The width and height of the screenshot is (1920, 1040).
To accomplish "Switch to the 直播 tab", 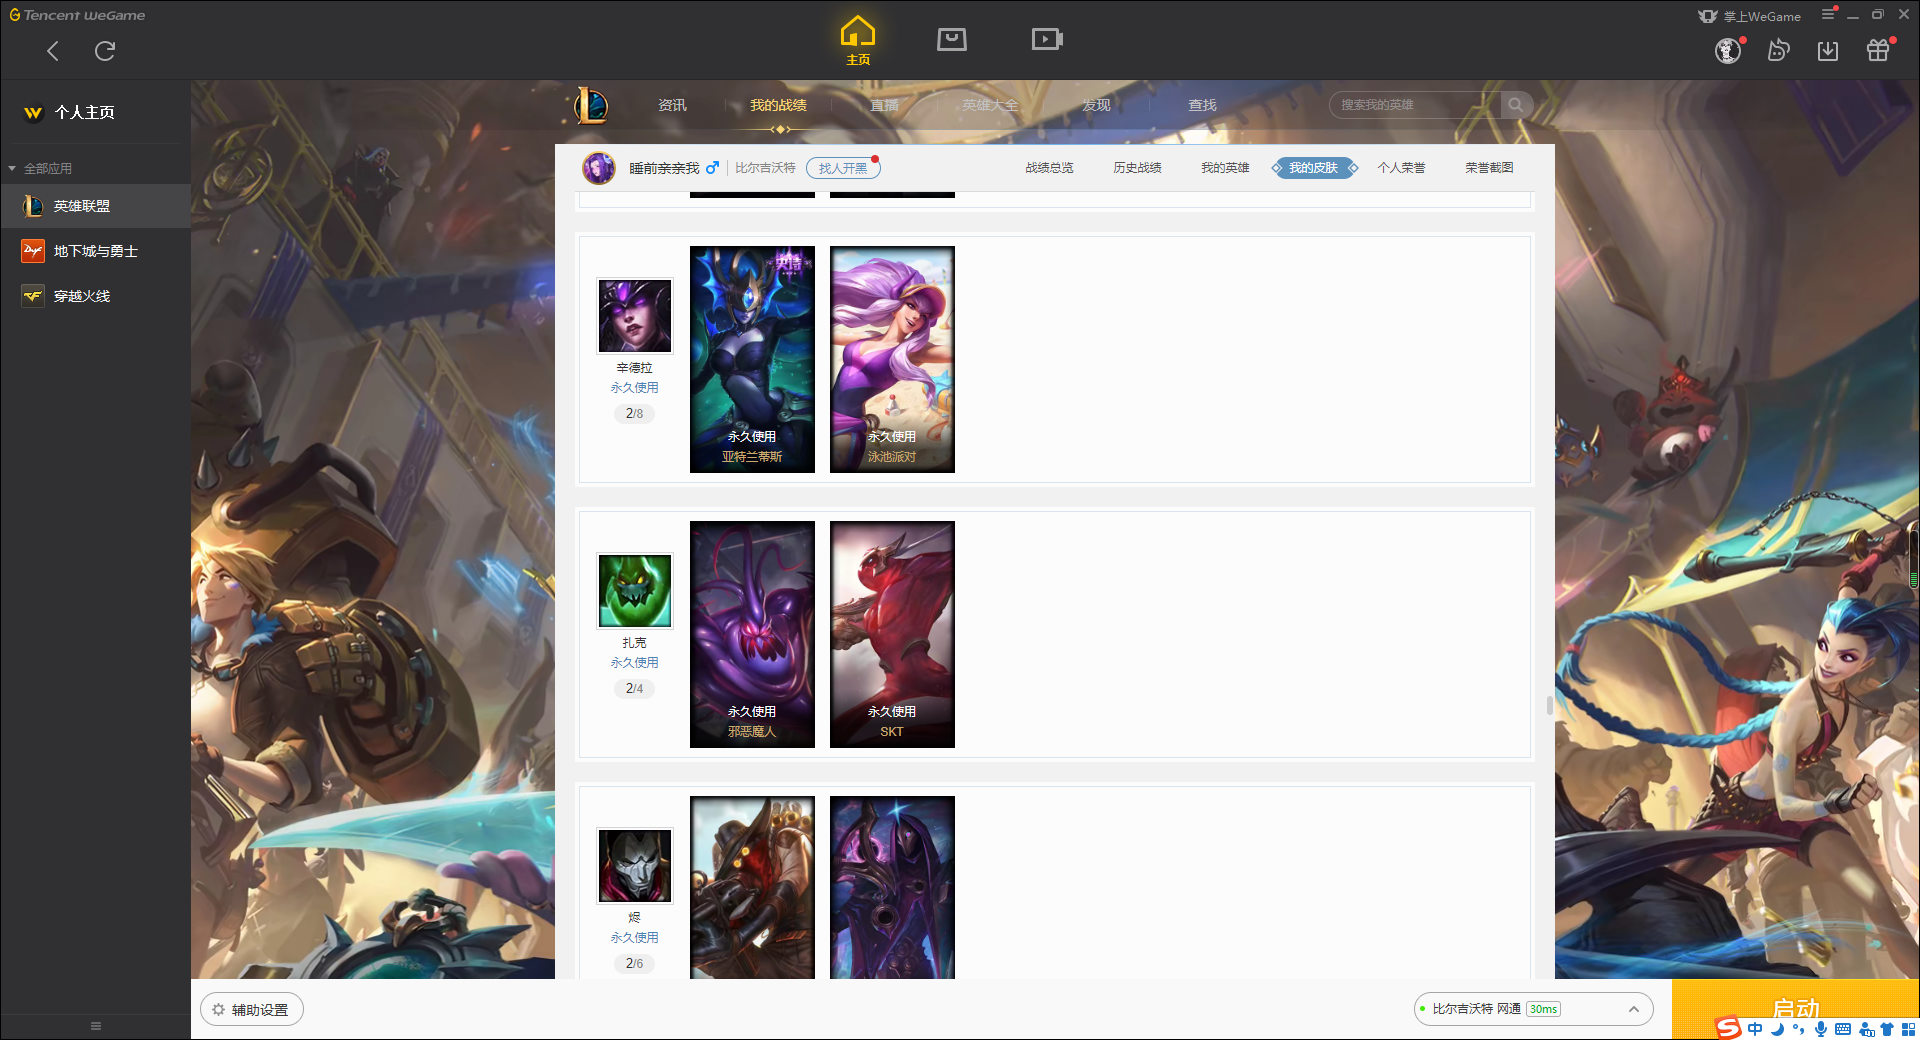I will [884, 105].
